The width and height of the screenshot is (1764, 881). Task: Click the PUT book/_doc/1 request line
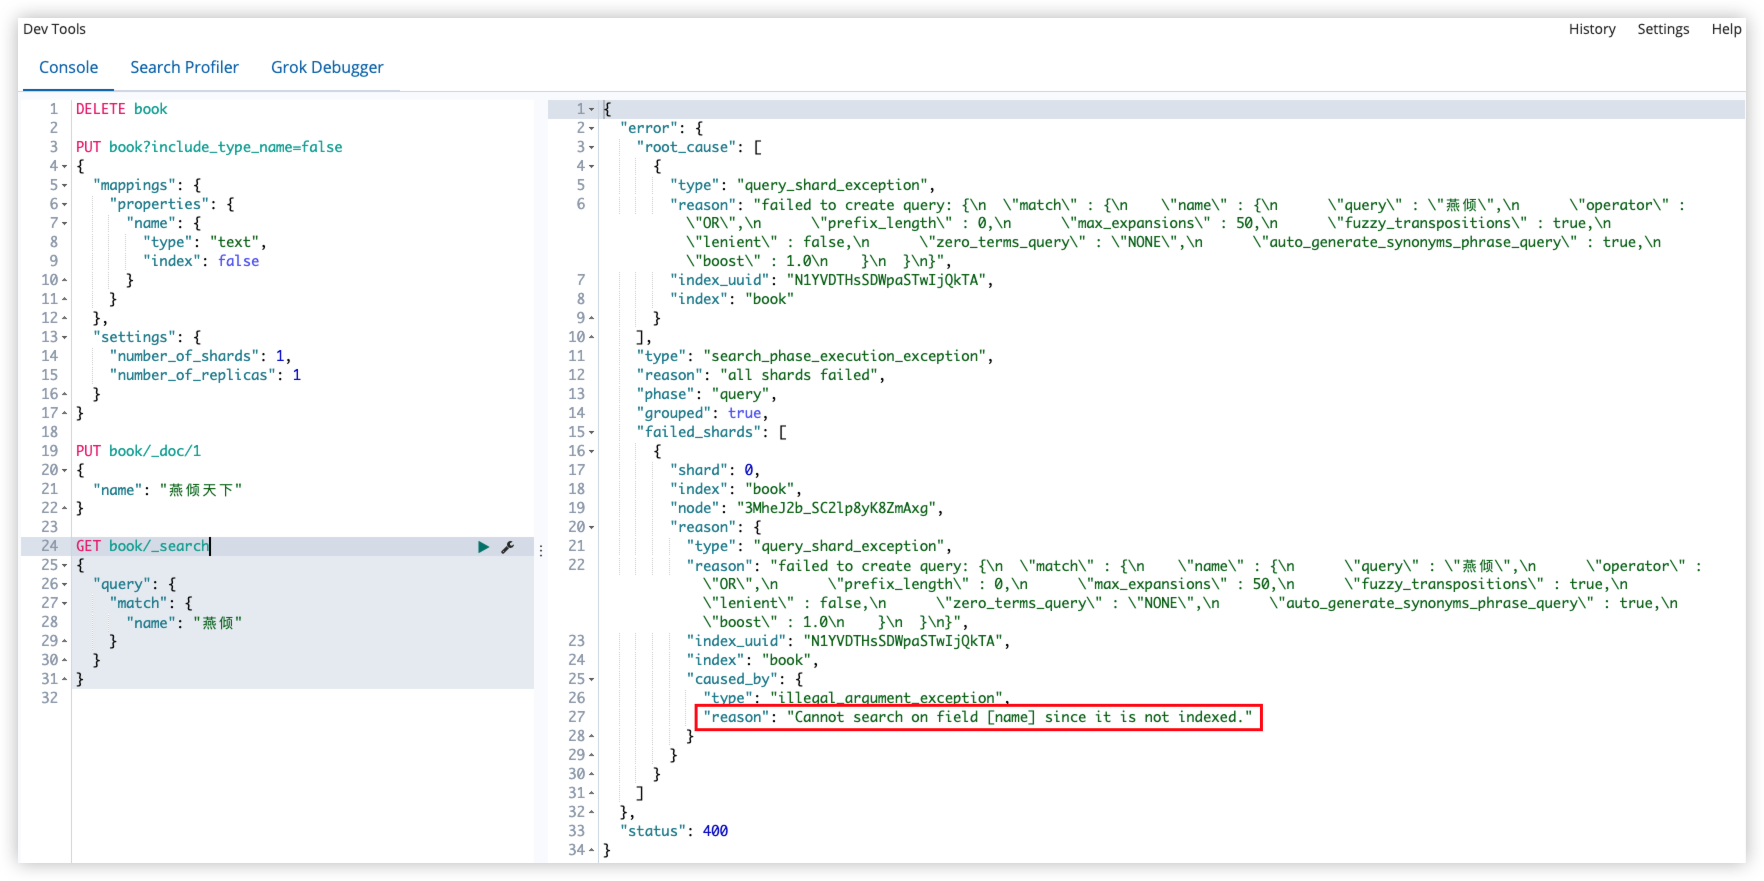click(138, 451)
